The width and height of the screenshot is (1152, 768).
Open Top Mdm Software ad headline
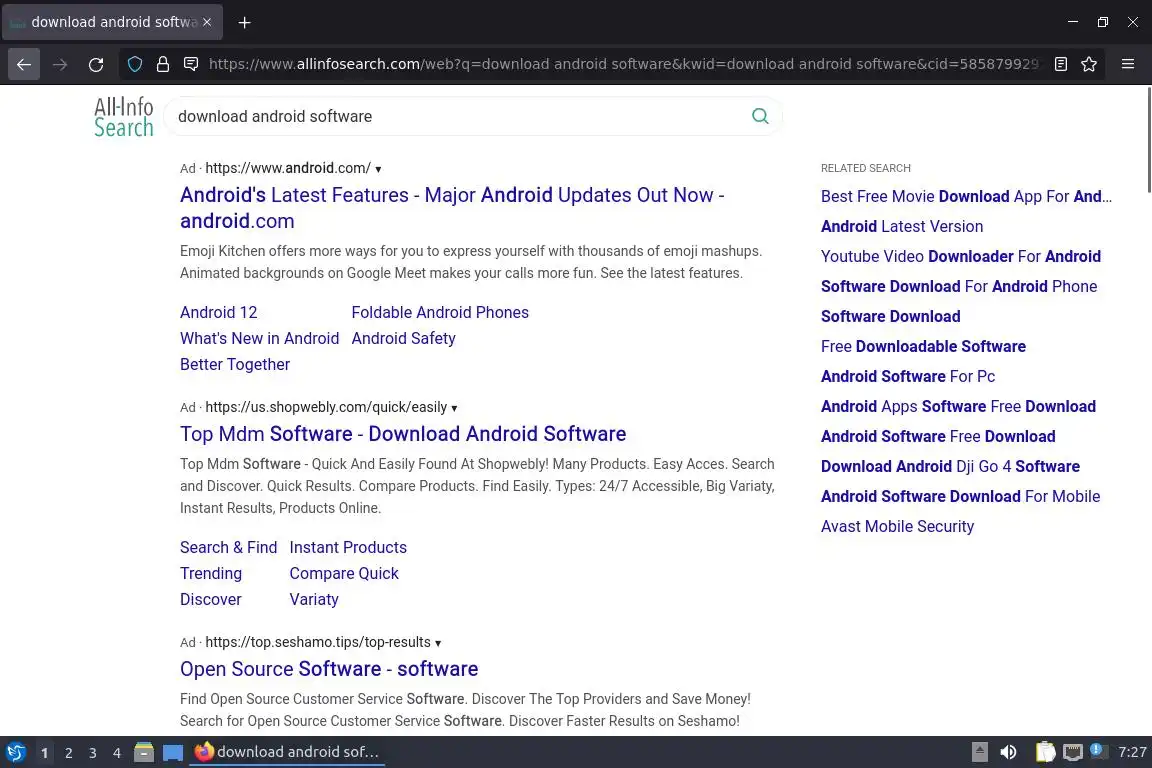pyautogui.click(x=403, y=434)
